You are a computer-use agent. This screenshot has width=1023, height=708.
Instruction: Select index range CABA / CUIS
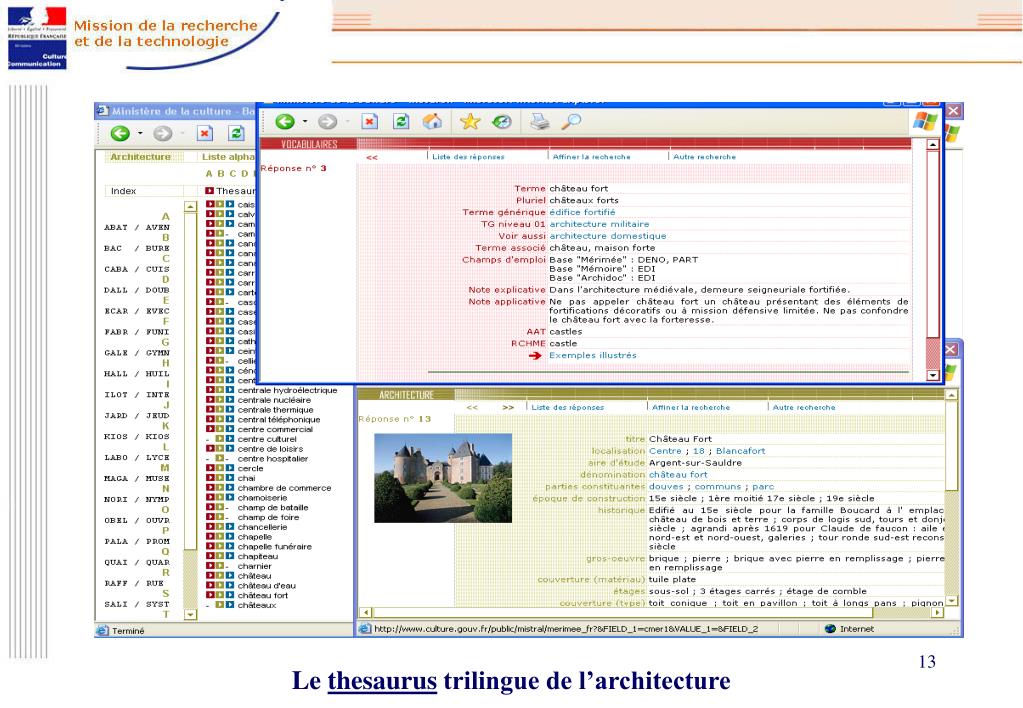coord(136,269)
